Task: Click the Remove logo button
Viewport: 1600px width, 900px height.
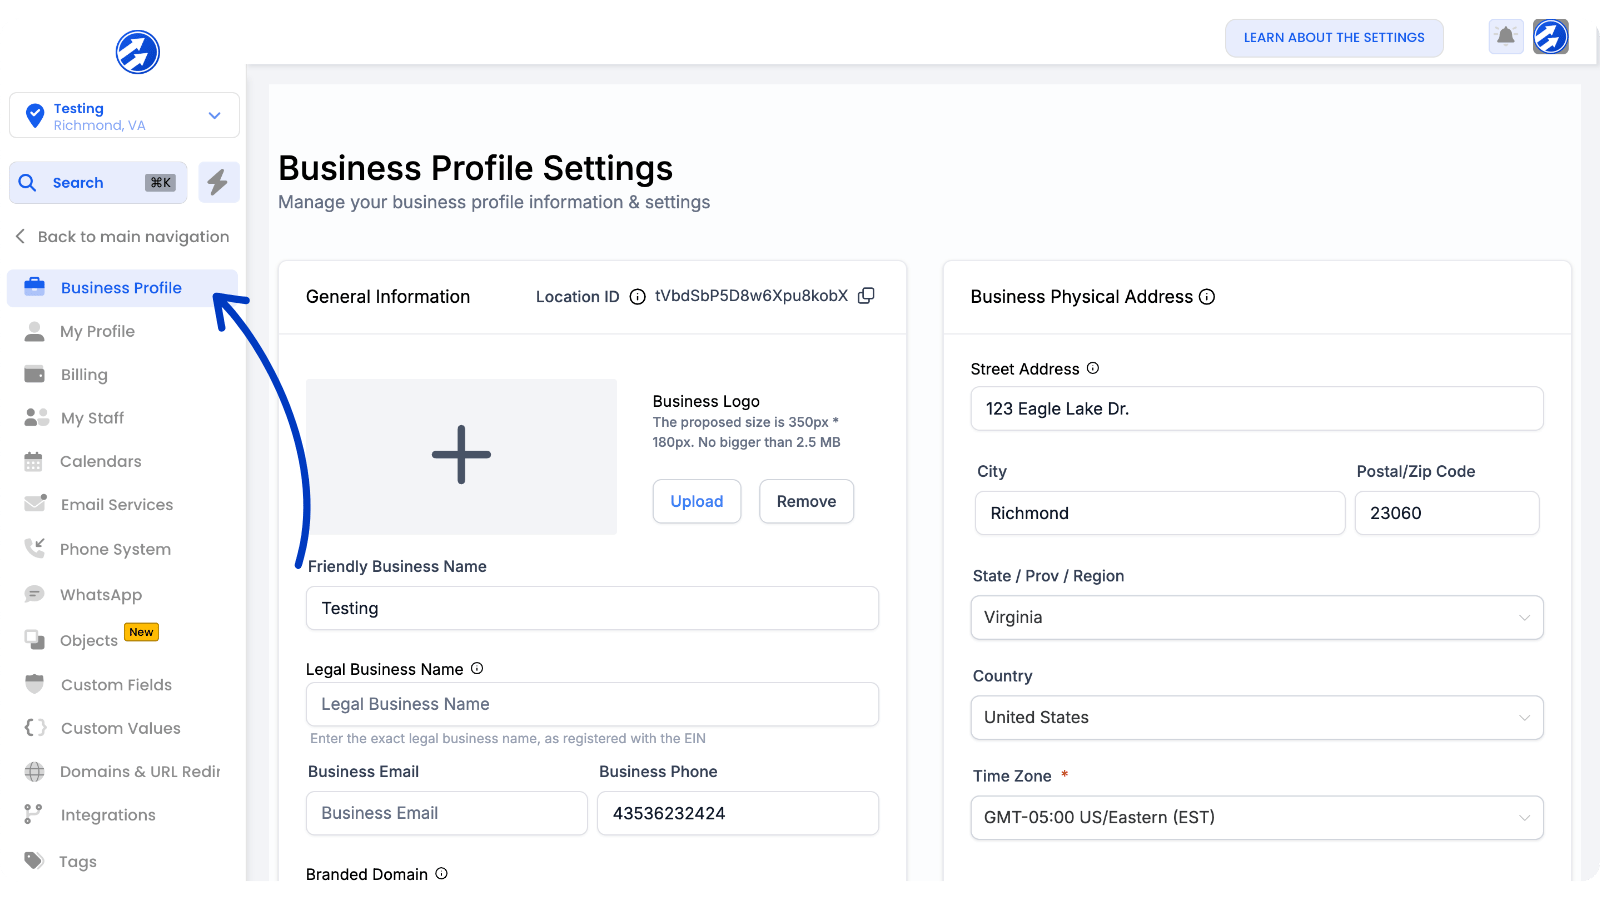Action: 806,501
